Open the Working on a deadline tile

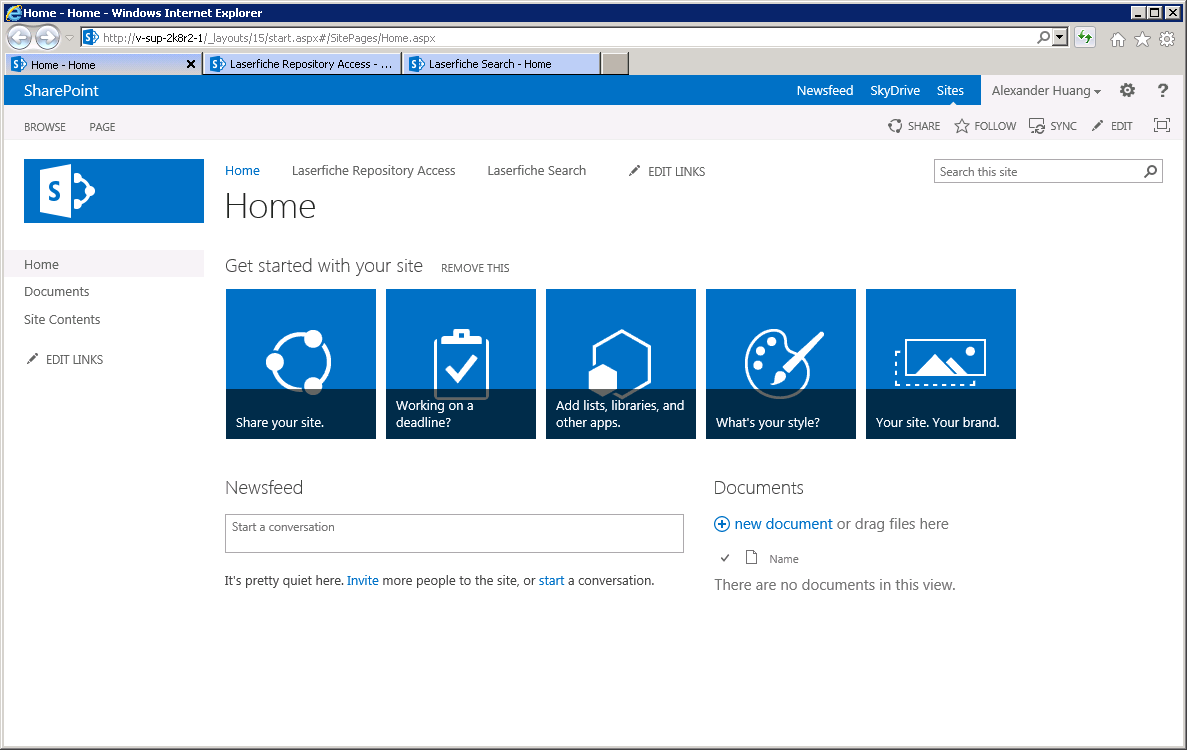[461, 364]
